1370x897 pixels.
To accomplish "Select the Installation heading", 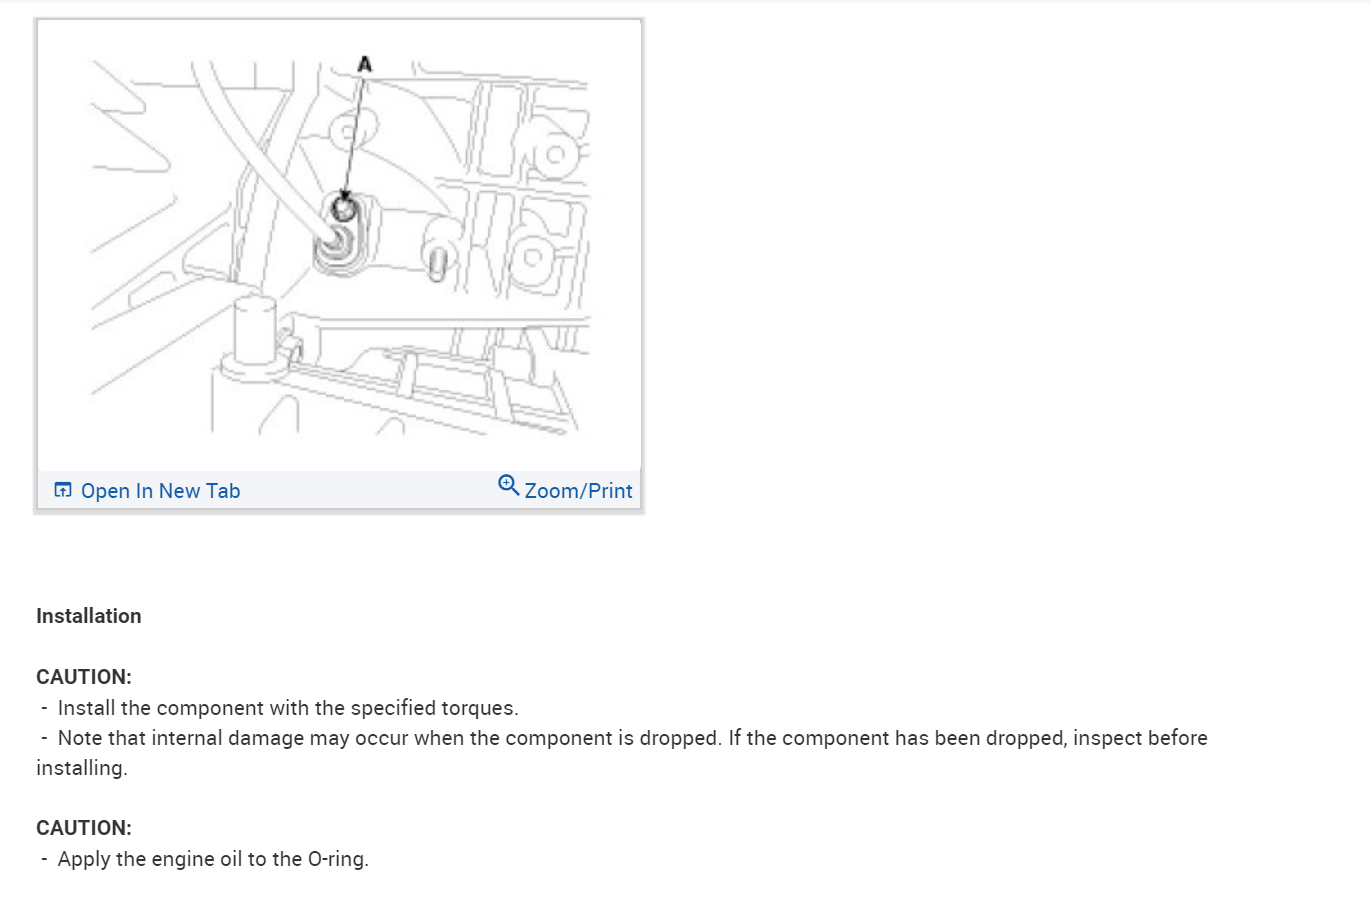I will (89, 616).
